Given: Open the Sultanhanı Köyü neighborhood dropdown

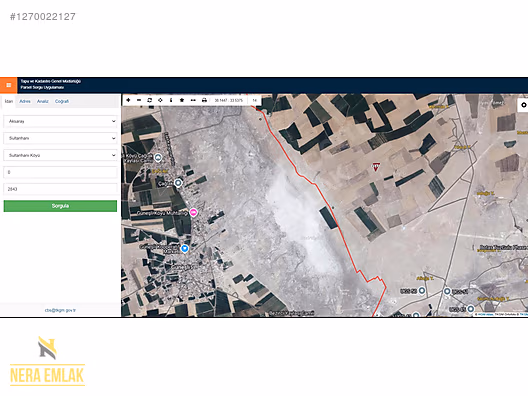Looking at the screenshot, I should tap(60, 155).
